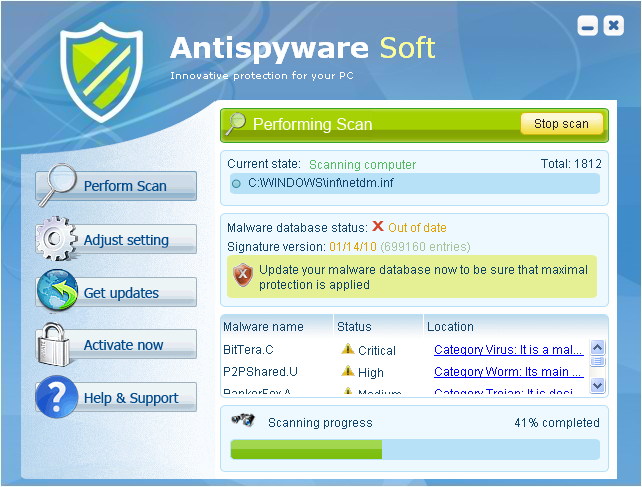Open Get updates
Image resolution: width=642 pixels, height=487 pixels.
pyautogui.click(x=116, y=292)
